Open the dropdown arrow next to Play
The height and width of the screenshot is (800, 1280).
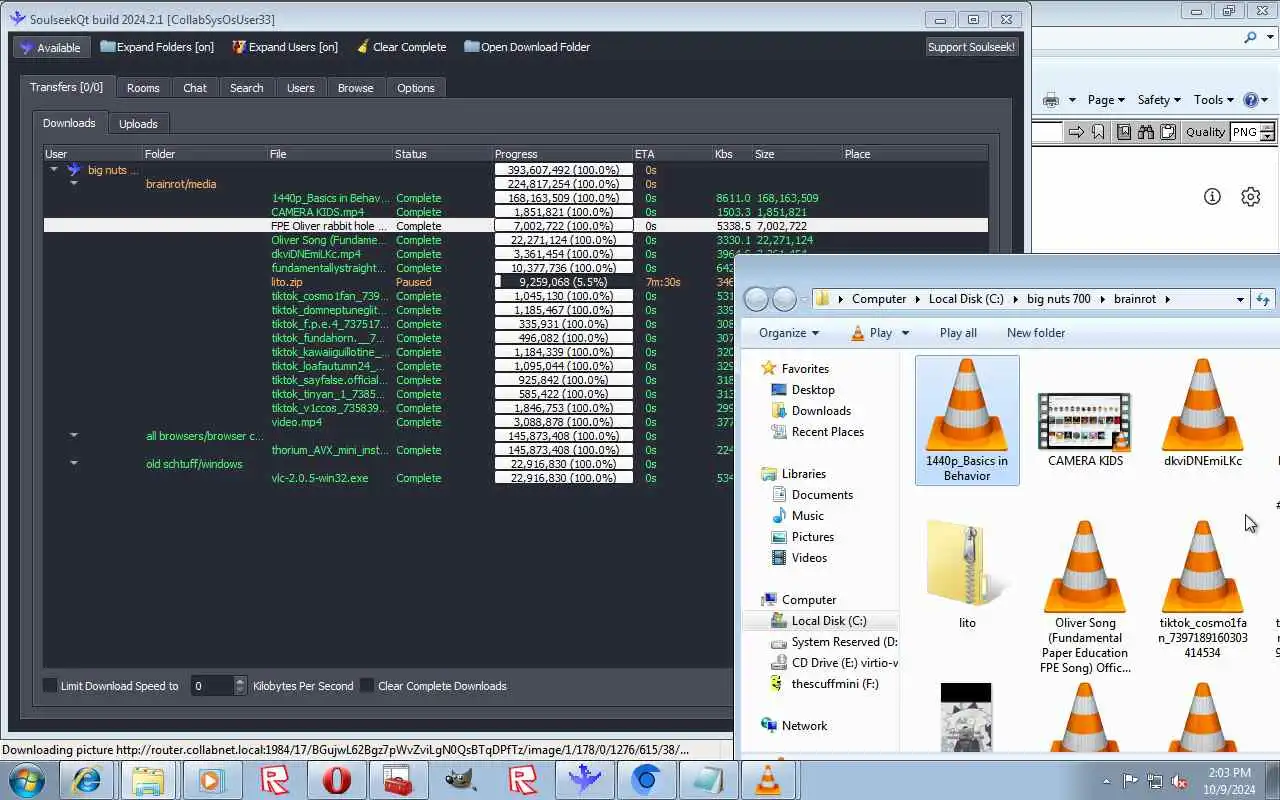(x=905, y=333)
